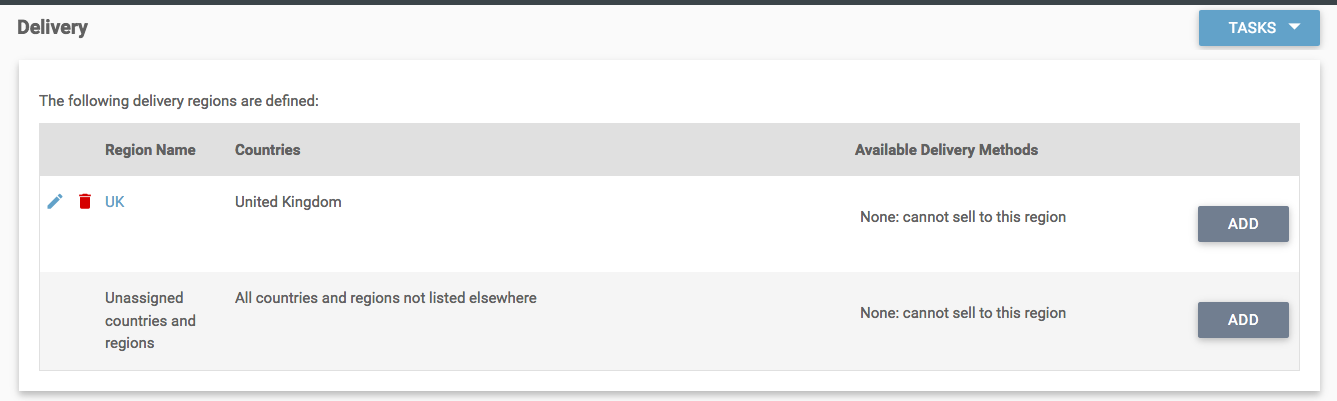The width and height of the screenshot is (1337, 401).
Task: Click the Delivery page heading
Action: coord(53,28)
